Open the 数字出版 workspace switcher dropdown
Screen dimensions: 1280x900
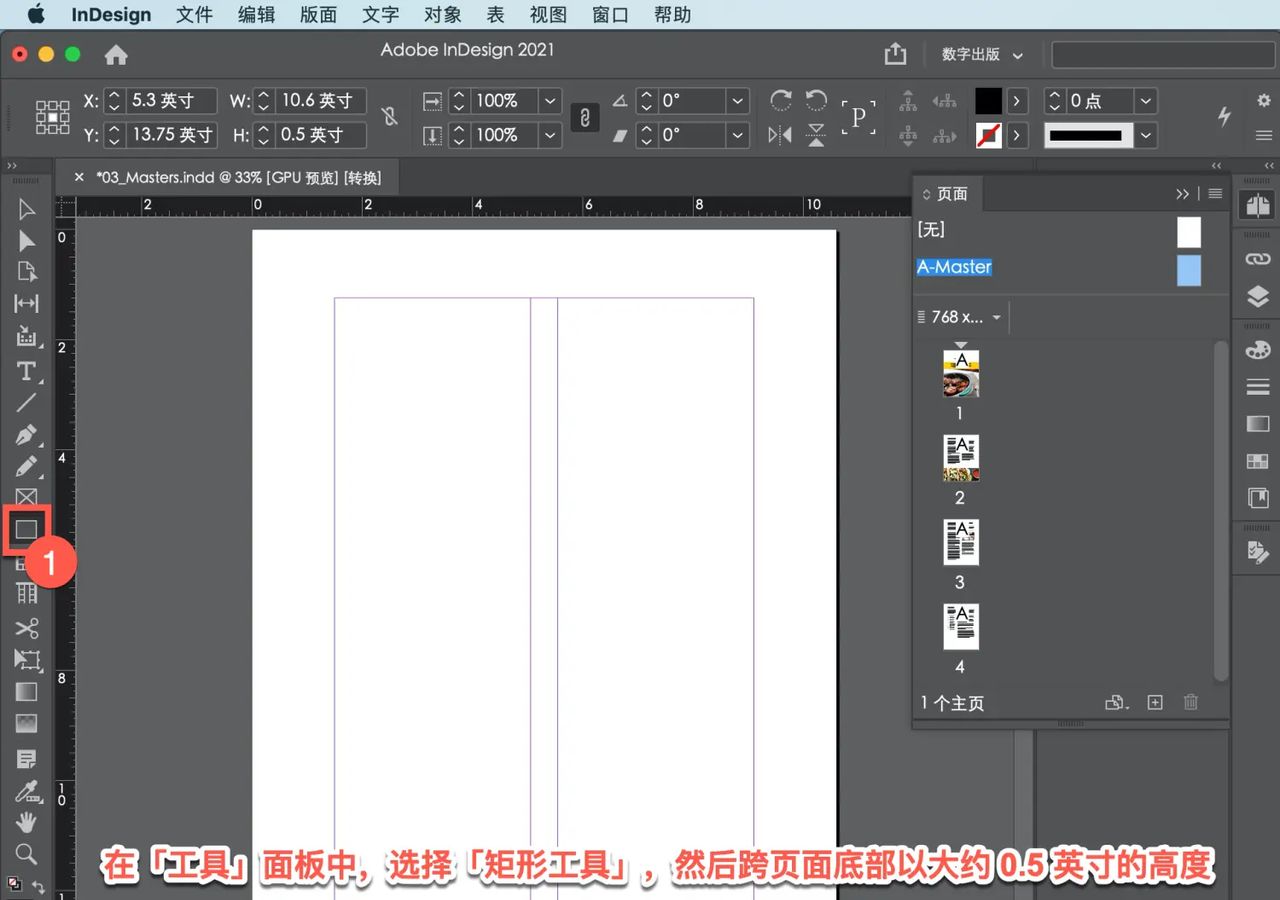pos(980,55)
